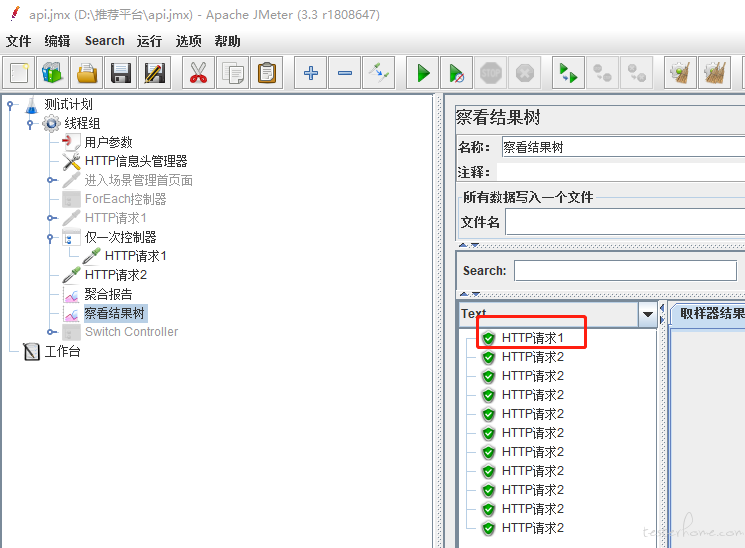Viewport: 745px width, 548px height.
Task: Collapse all nodes with the minus icon
Action: click(345, 73)
